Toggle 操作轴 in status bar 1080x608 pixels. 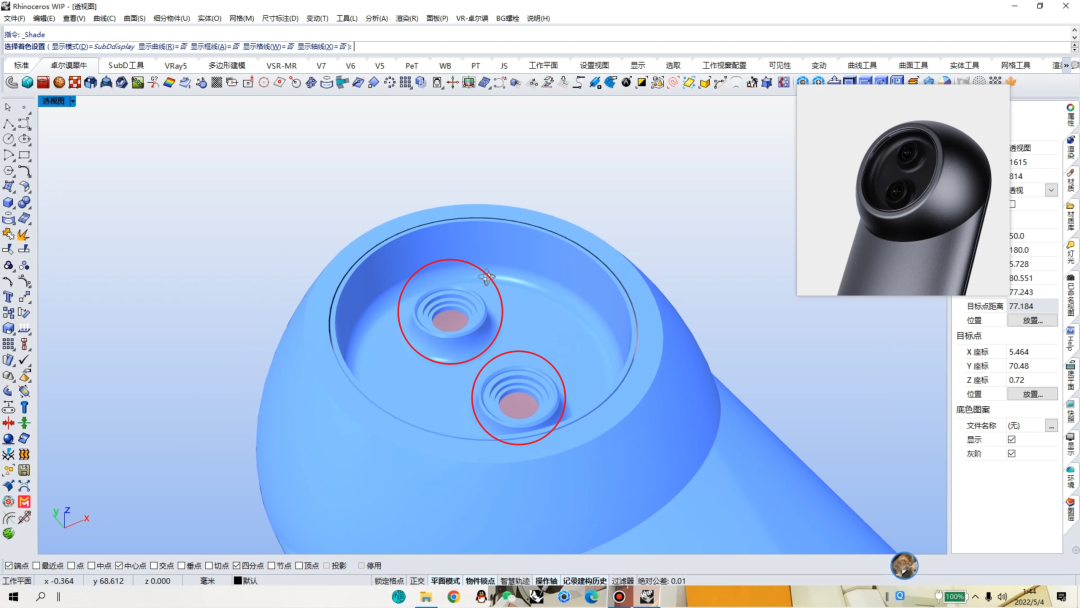pyautogui.click(x=546, y=581)
